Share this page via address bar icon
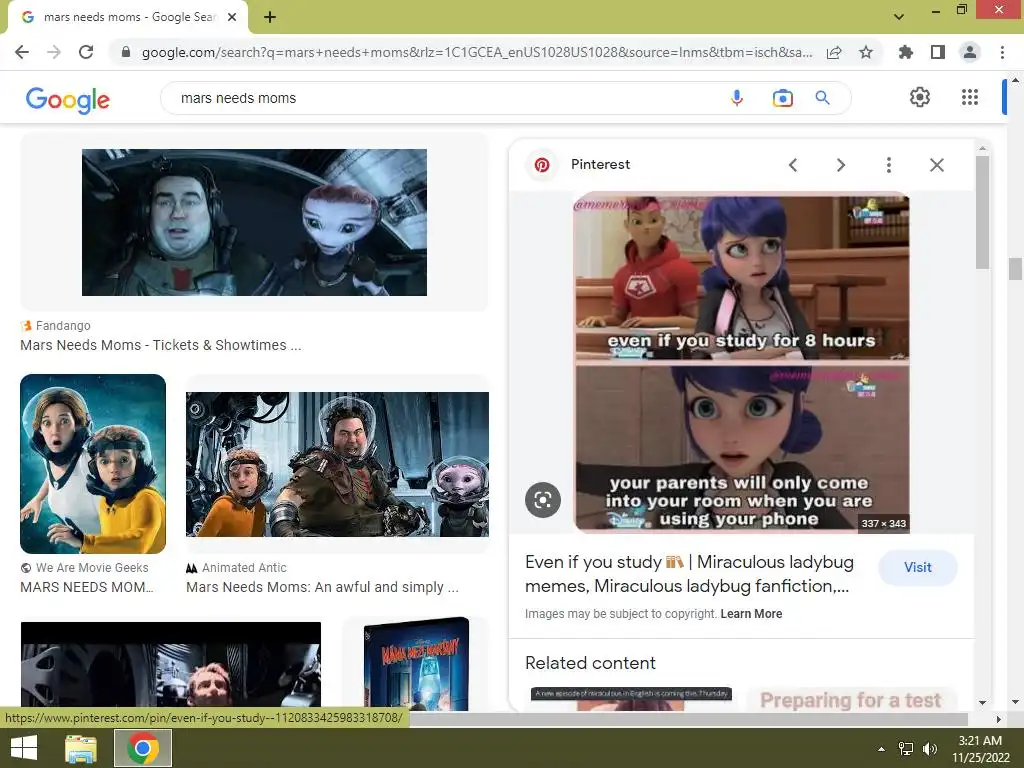 tap(834, 52)
